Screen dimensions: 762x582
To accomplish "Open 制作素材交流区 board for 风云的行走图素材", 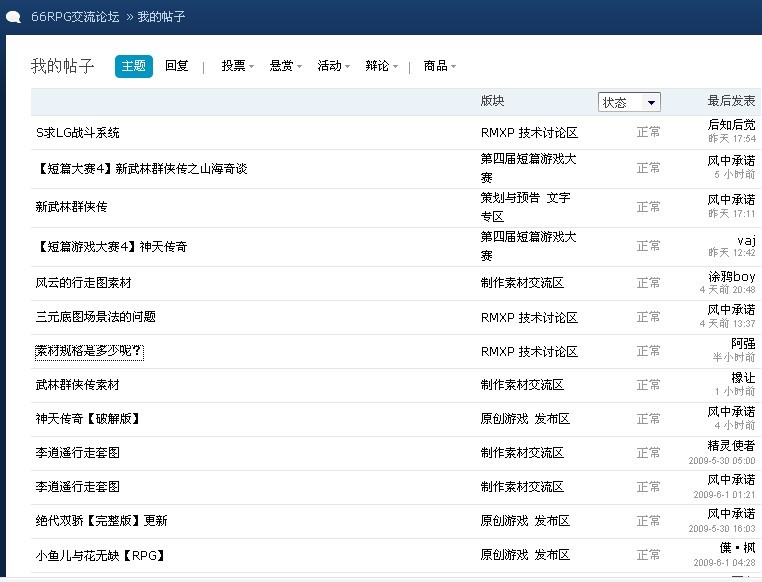I will tap(522, 283).
